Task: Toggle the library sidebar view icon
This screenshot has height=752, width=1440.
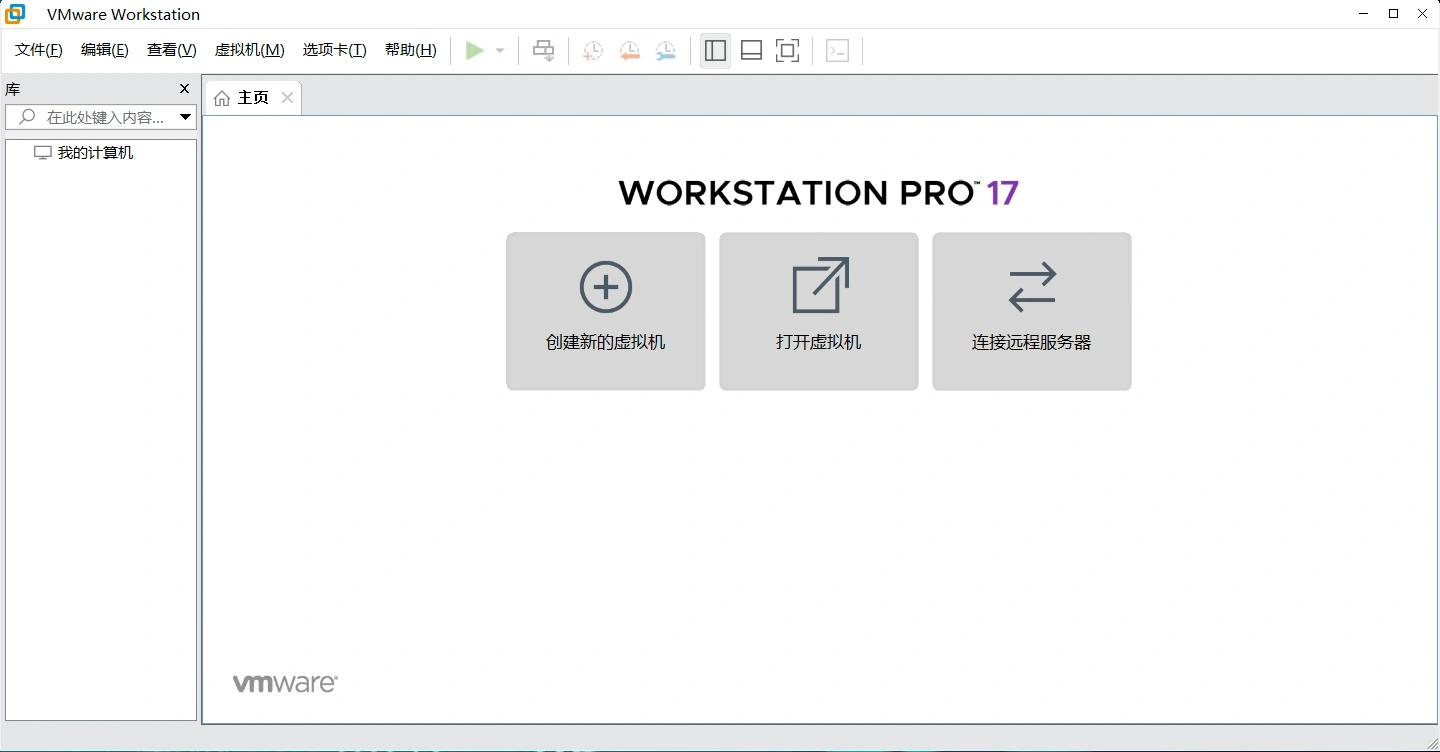Action: pyautogui.click(x=715, y=51)
